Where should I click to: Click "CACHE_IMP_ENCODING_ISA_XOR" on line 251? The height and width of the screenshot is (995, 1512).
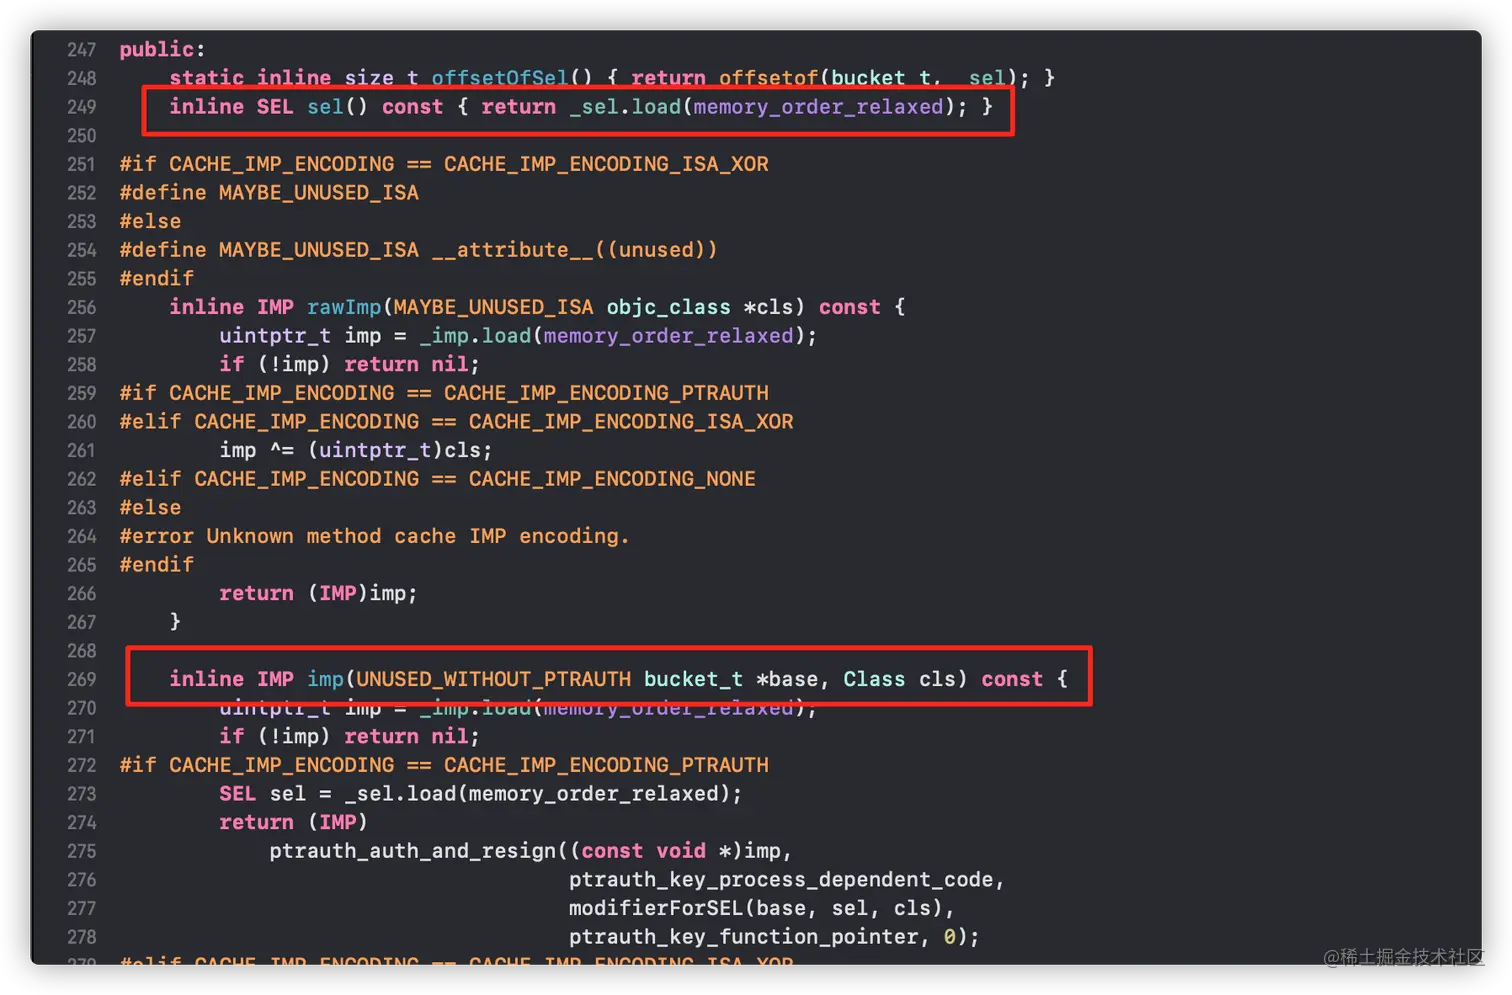coord(606,164)
